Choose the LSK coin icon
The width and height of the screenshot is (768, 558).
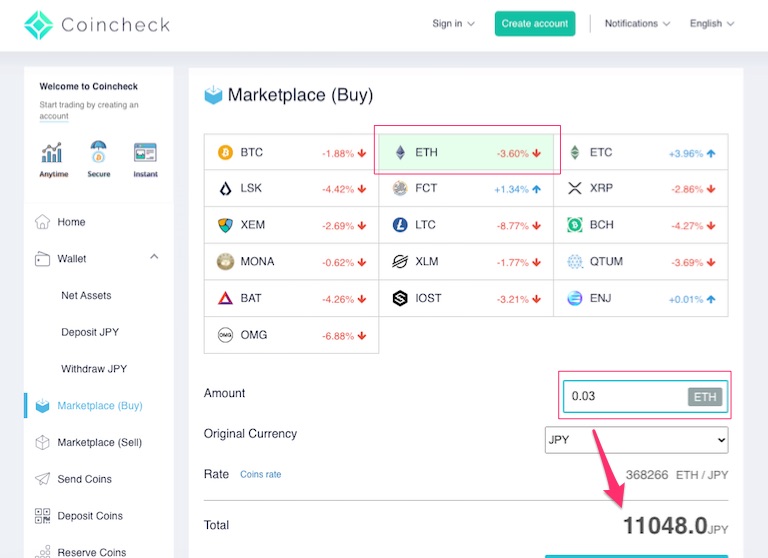point(225,188)
